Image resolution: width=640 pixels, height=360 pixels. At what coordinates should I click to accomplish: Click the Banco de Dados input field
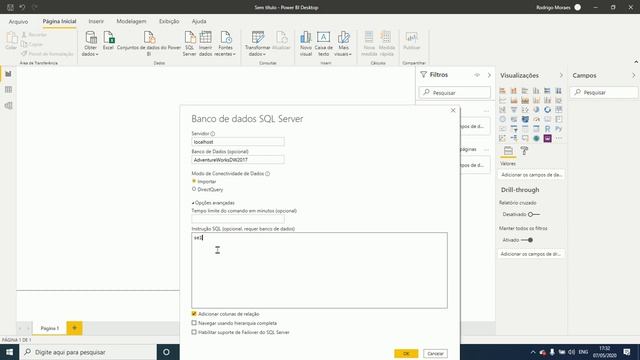pyautogui.click(x=238, y=160)
